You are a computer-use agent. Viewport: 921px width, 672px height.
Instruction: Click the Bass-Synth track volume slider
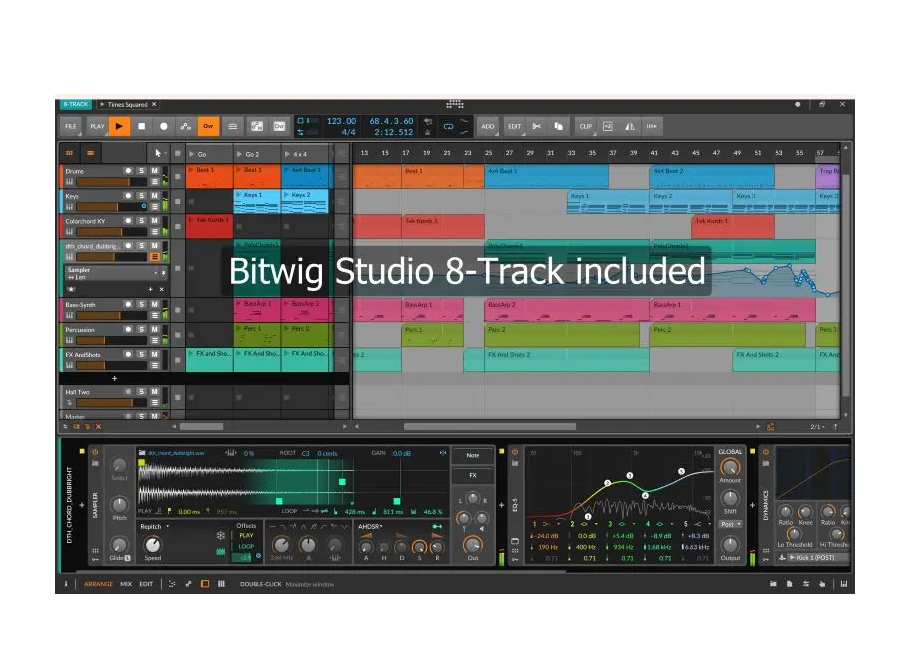coord(98,315)
